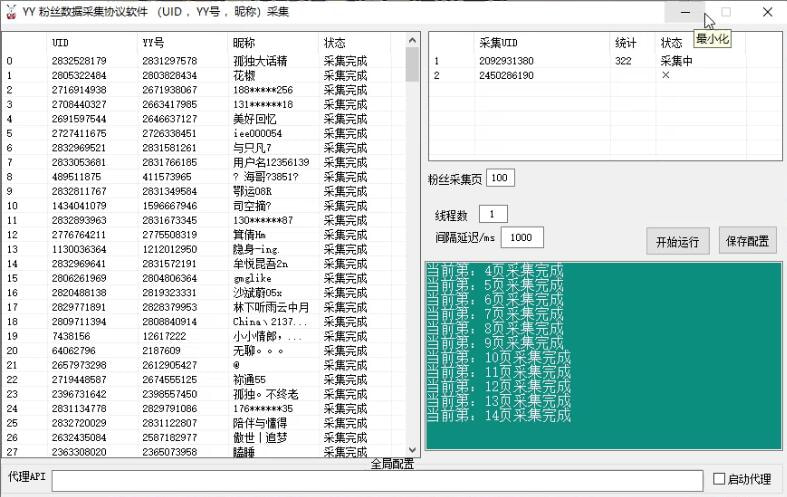This screenshot has height=497, width=787.
Task: Click nickname 傲世丨追梦
Action: point(260,438)
